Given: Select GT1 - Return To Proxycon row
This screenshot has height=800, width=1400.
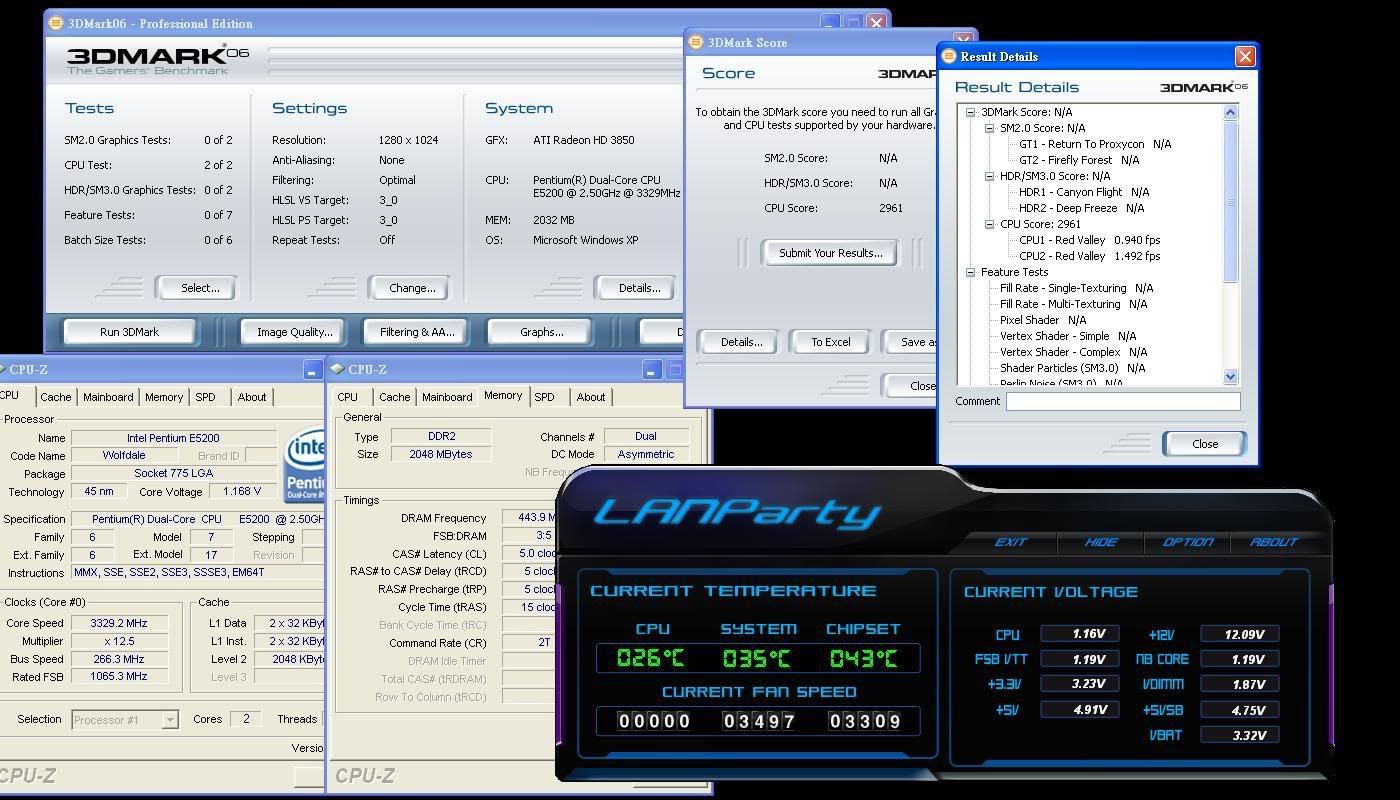Looking at the screenshot, I should [1095, 144].
